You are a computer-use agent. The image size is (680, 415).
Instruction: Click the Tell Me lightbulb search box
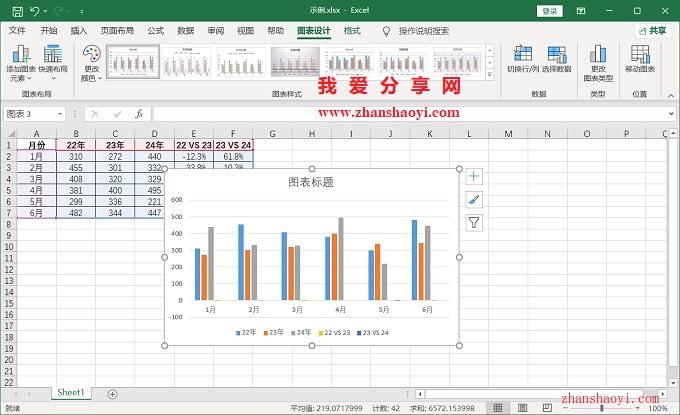[415, 31]
